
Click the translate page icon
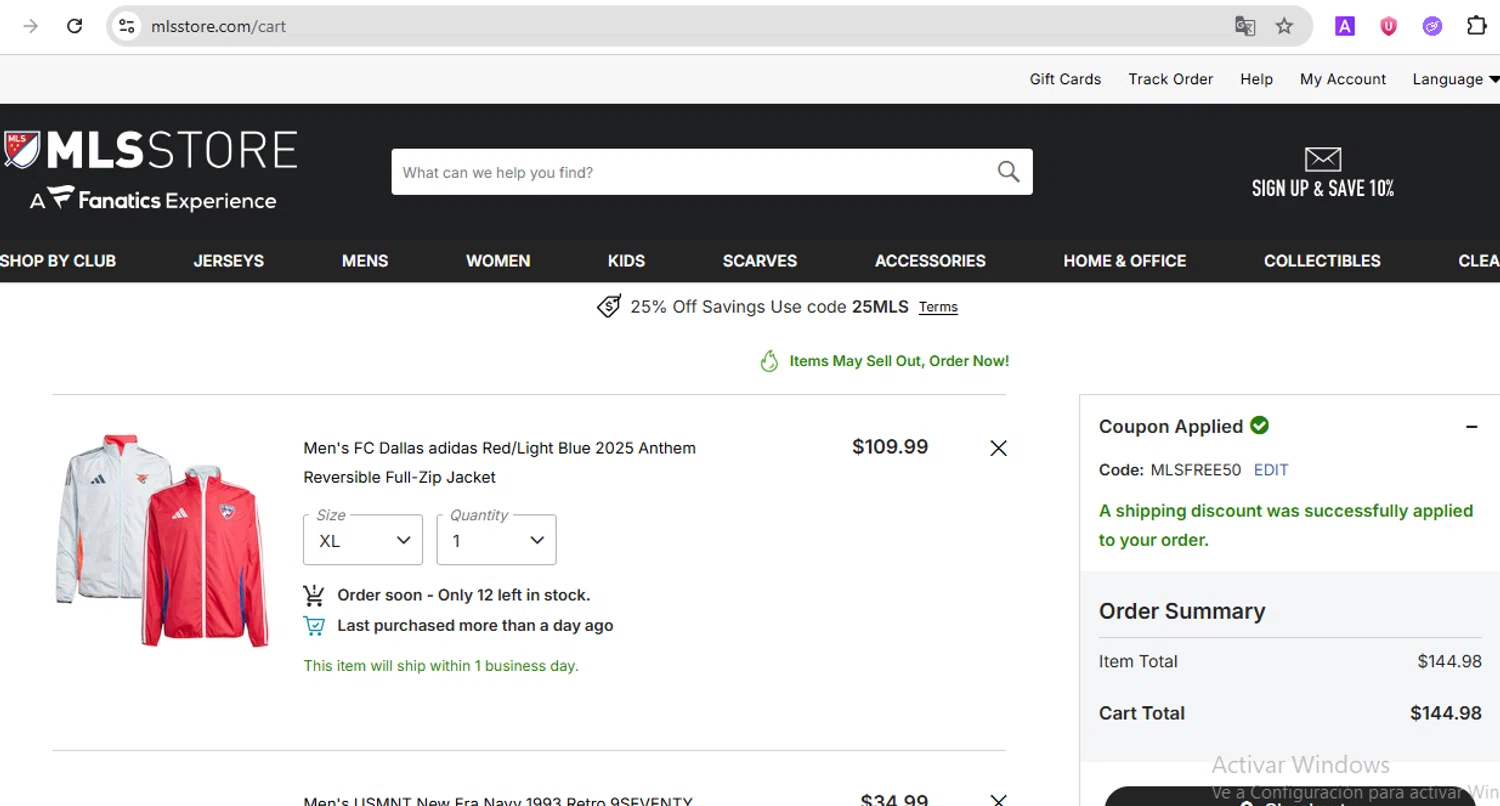click(x=1245, y=26)
